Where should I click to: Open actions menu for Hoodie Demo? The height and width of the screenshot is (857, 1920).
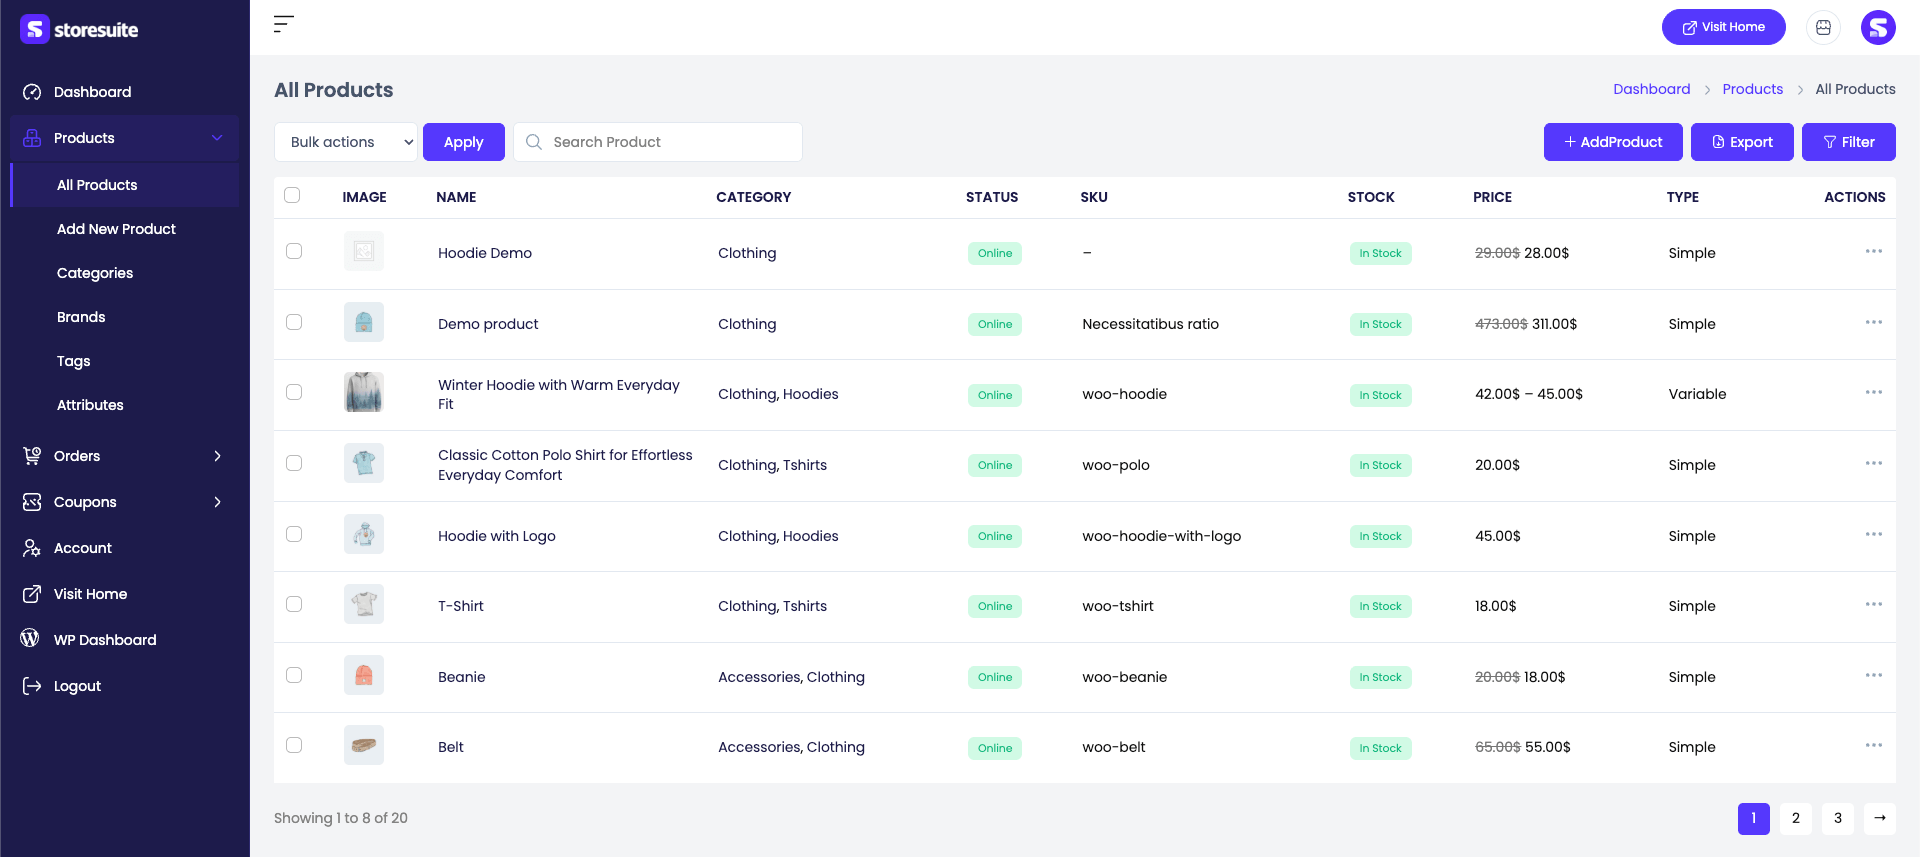click(1873, 252)
